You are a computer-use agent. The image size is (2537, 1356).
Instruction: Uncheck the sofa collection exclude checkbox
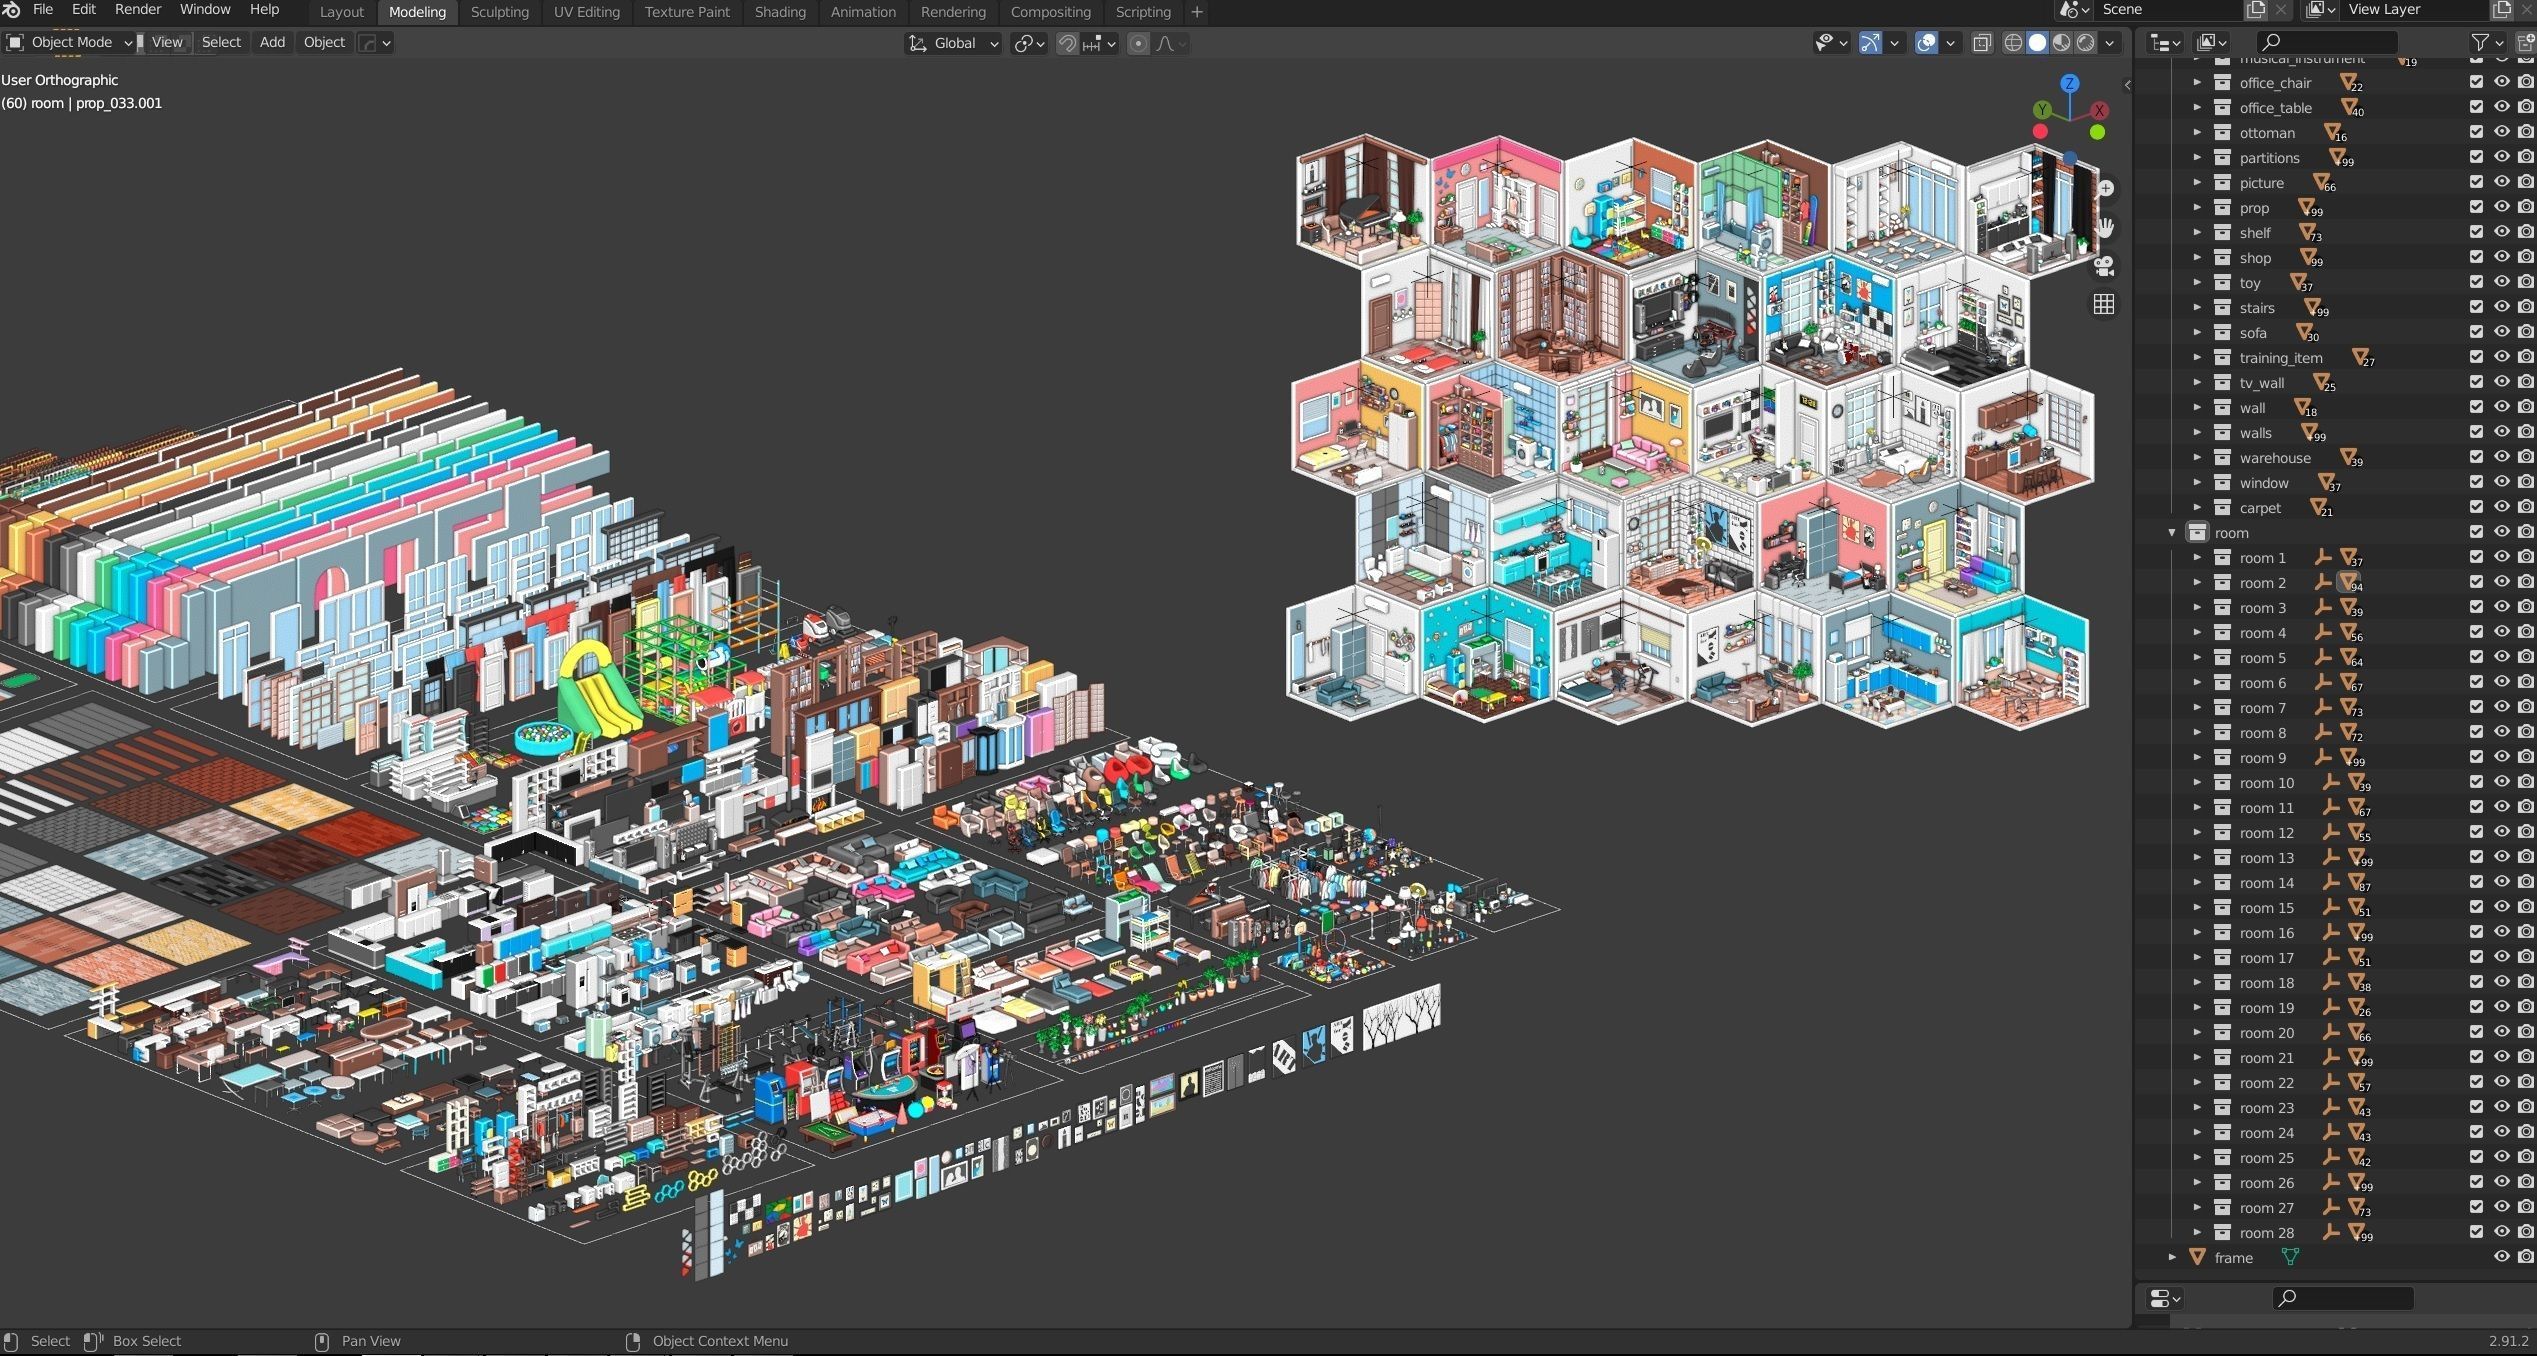(2476, 332)
